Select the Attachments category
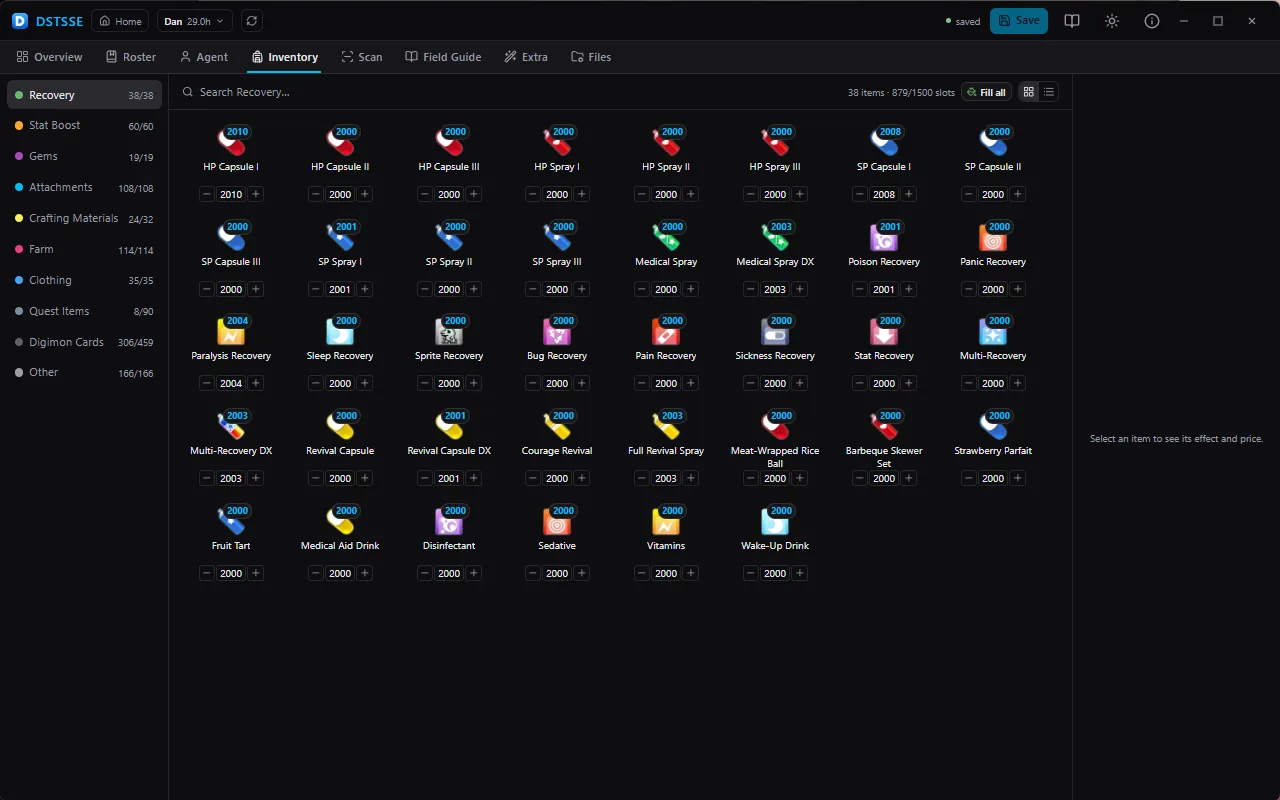1280x800 pixels. coord(84,187)
